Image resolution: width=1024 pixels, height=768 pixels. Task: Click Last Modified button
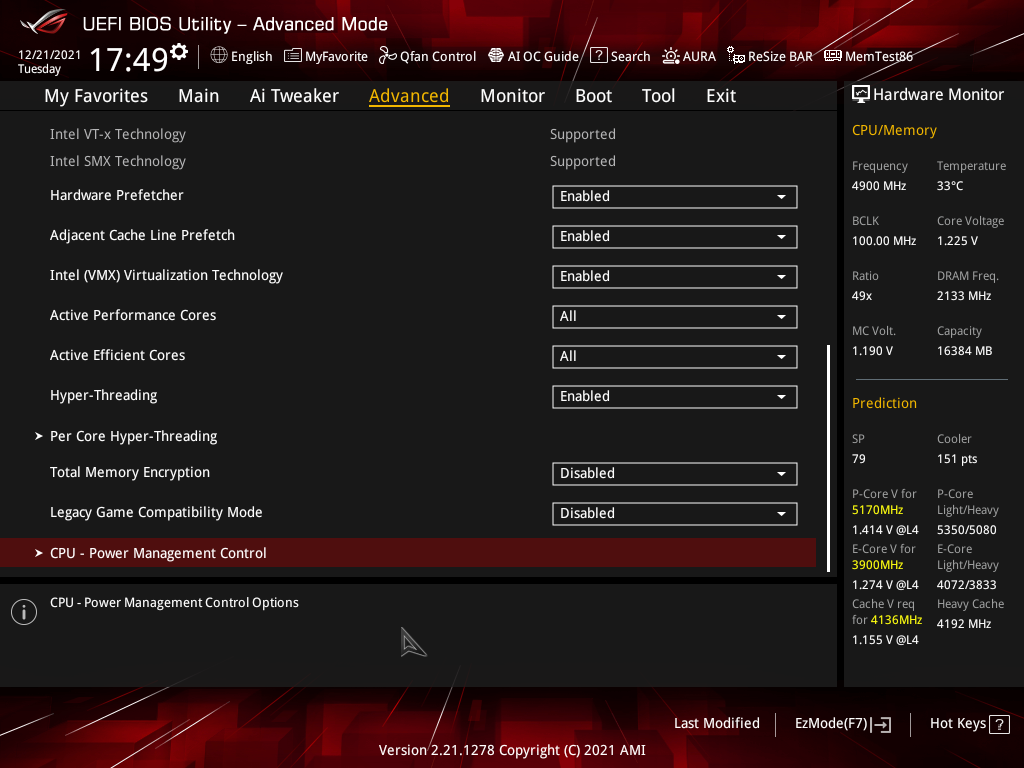[716, 724]
